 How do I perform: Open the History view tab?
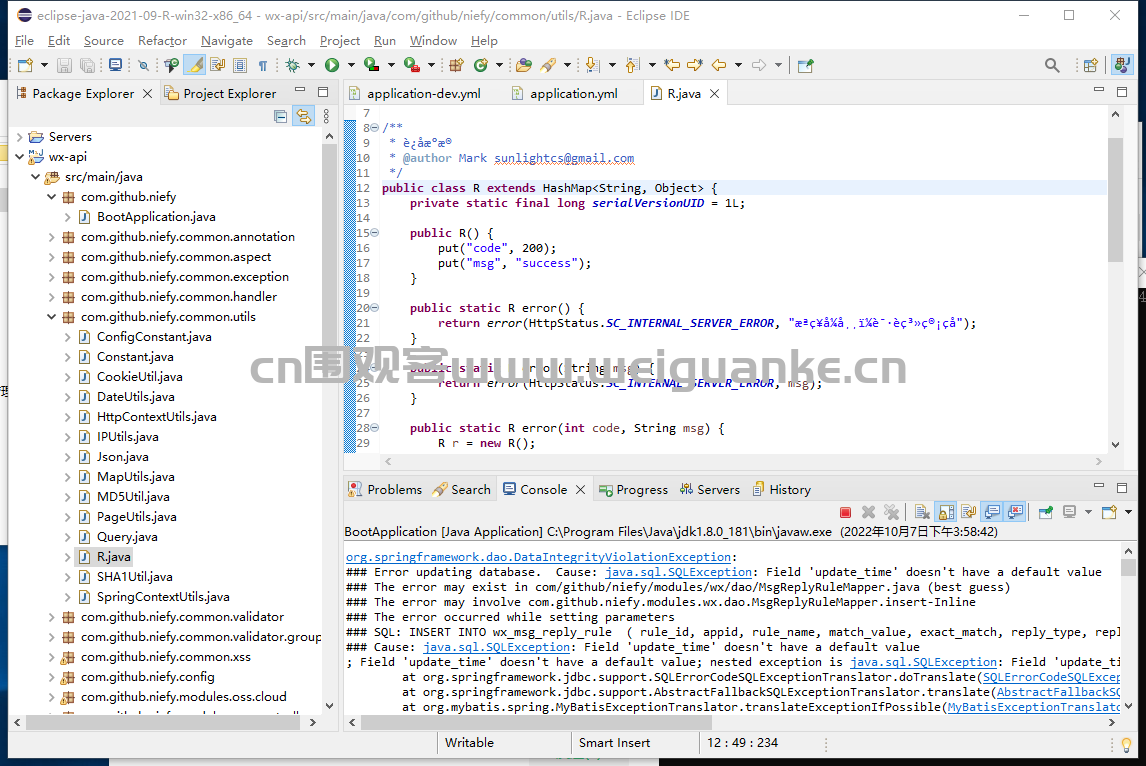(x=781, y=490)
